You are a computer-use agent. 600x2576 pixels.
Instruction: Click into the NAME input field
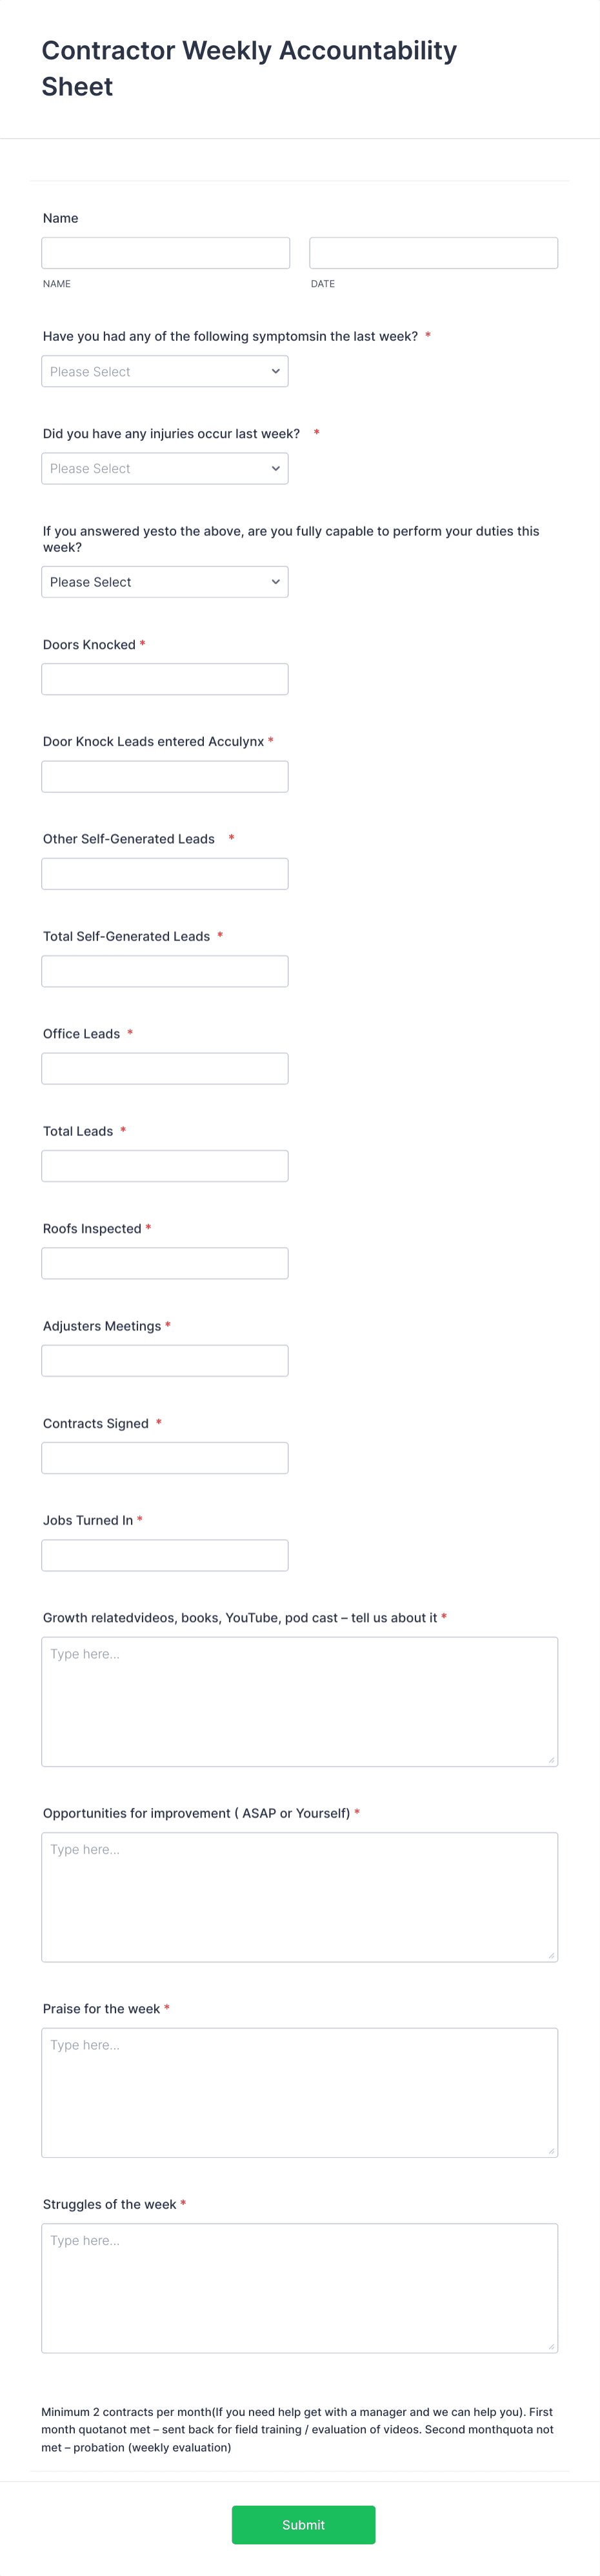(x=165, y=252)
